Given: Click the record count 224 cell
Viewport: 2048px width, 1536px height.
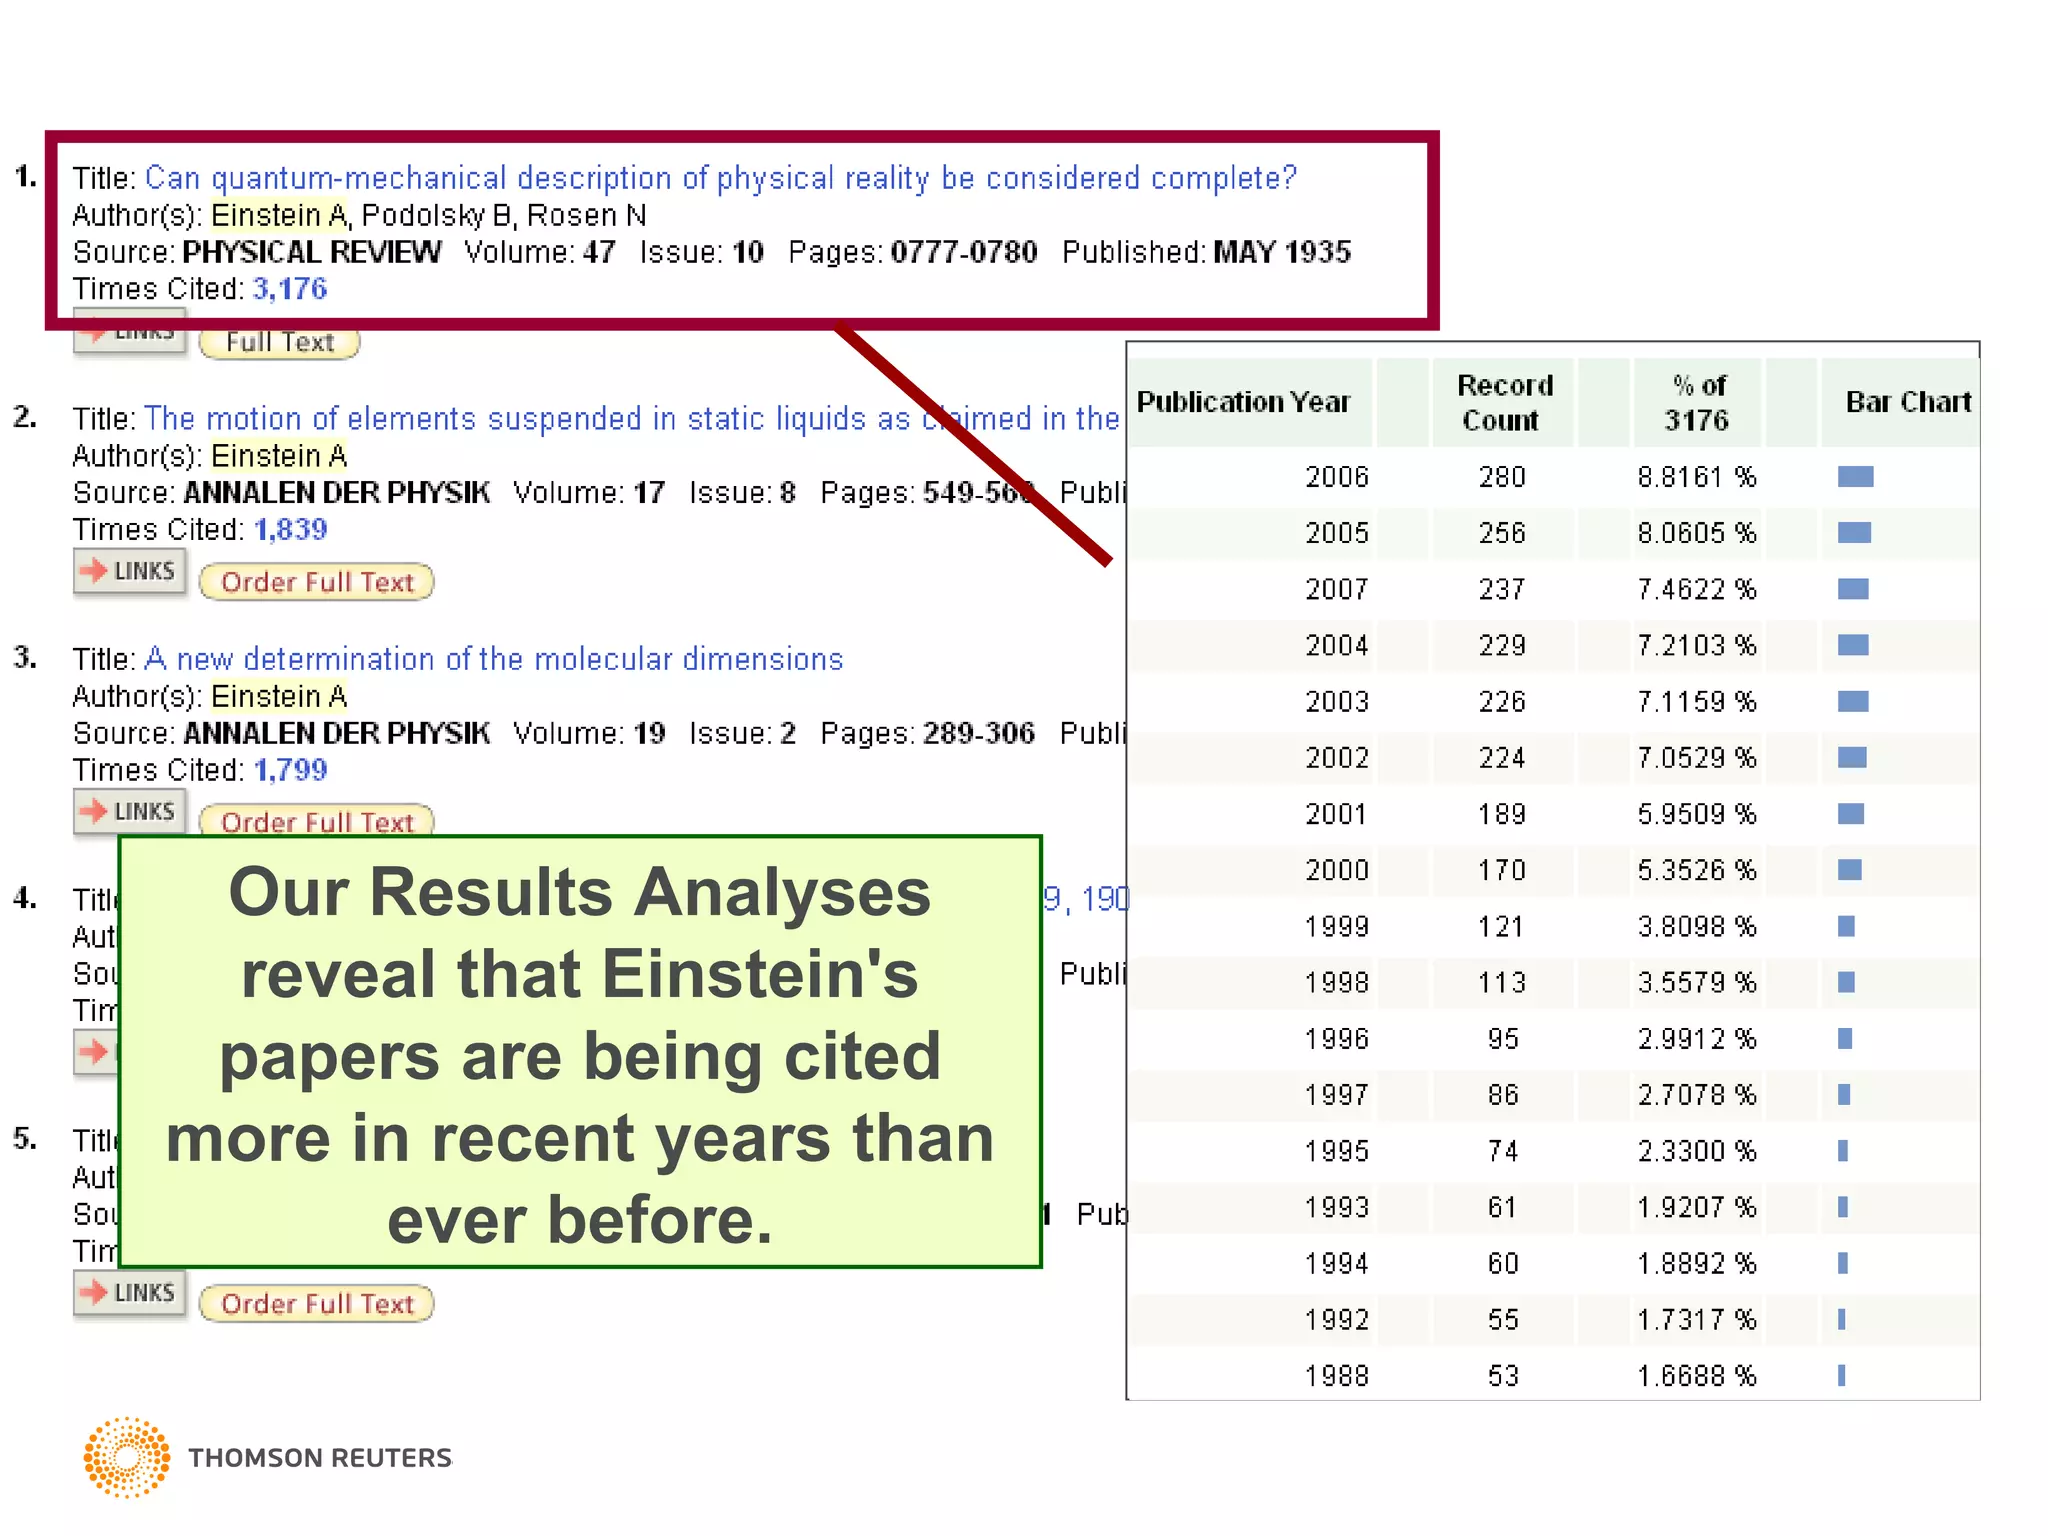Looking at the screenshot, I should 1502,758.
